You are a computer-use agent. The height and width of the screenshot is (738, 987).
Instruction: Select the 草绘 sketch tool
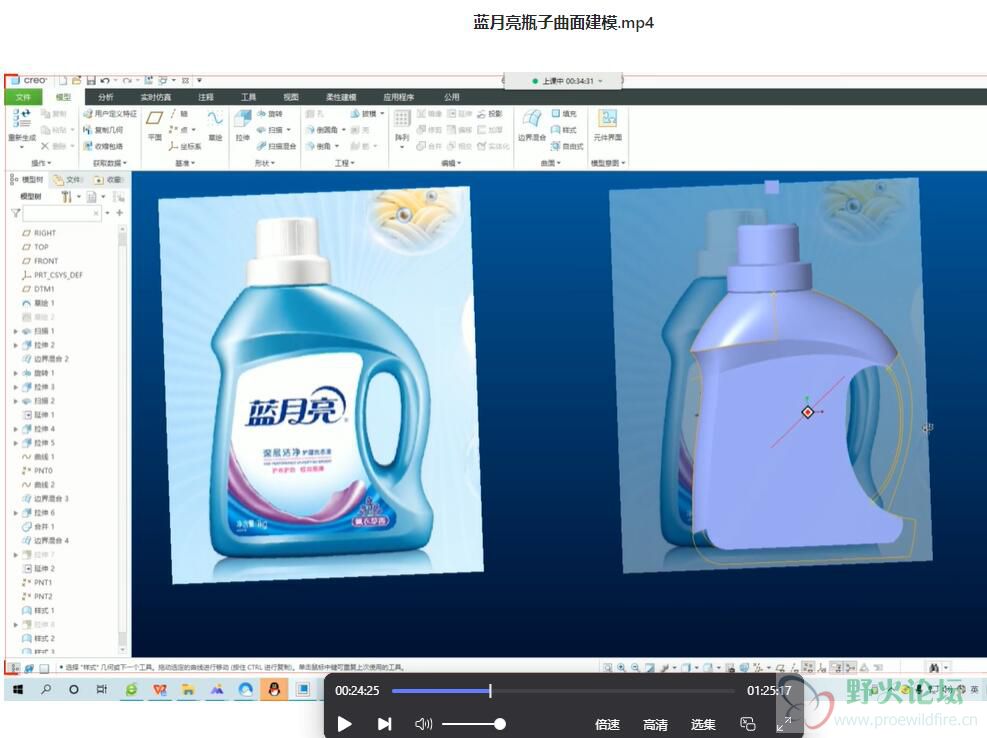[215, 125]
